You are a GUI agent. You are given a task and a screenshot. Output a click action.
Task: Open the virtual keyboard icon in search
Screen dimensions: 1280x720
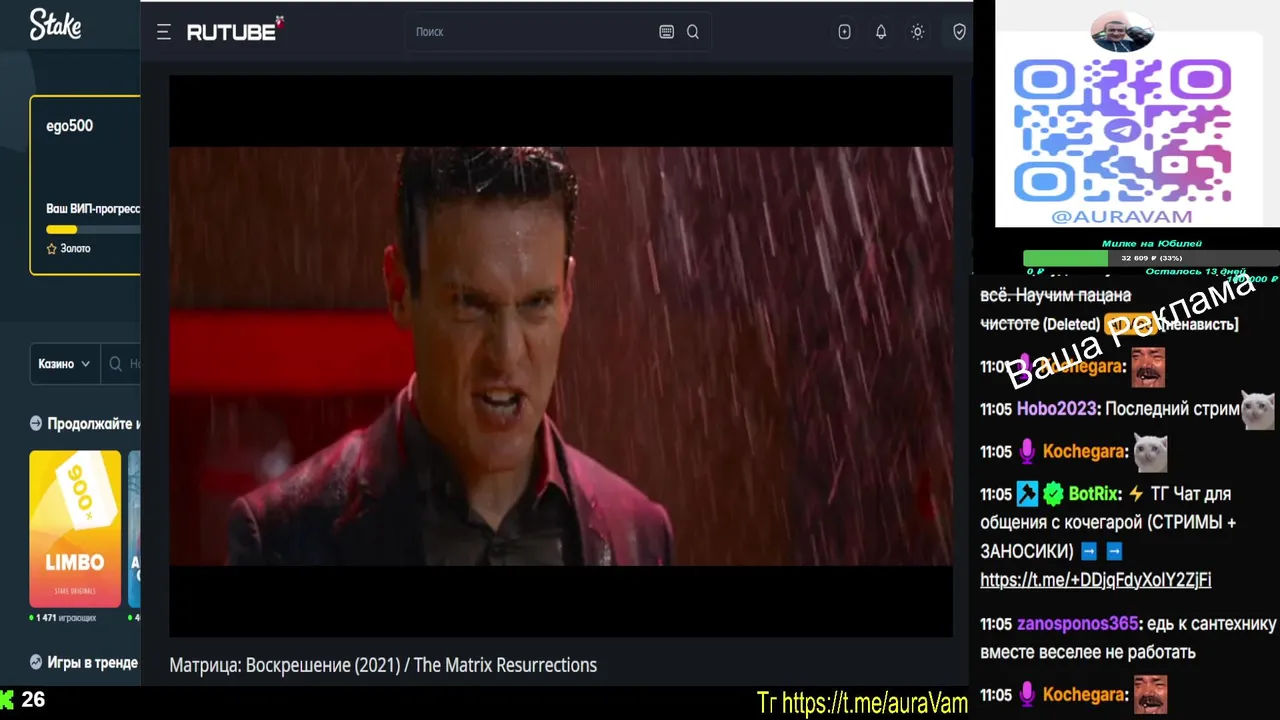pyautogui.click(x=667, y=32)
